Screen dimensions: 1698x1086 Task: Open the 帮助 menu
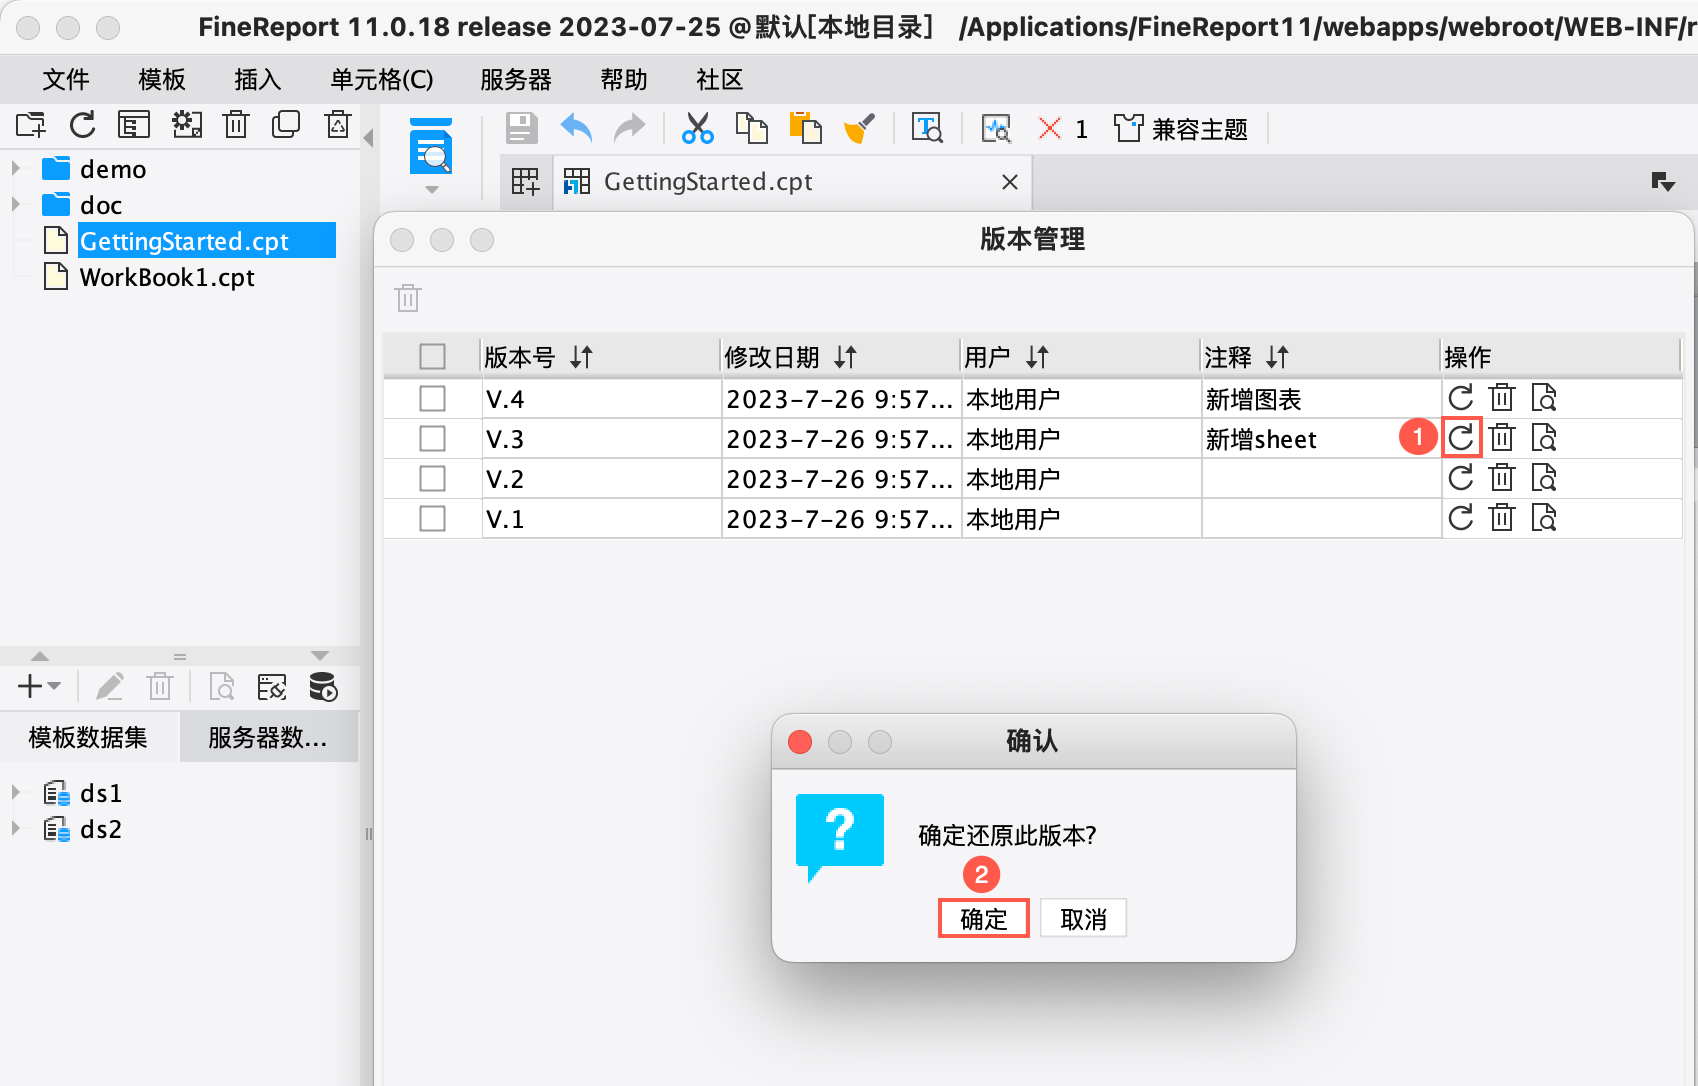[x=624, y=79]
